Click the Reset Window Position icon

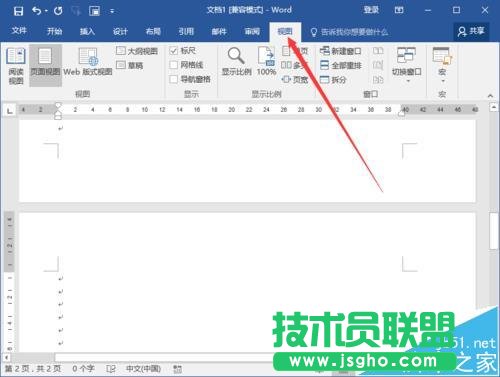pyautogui.click(x=378, y=79)
